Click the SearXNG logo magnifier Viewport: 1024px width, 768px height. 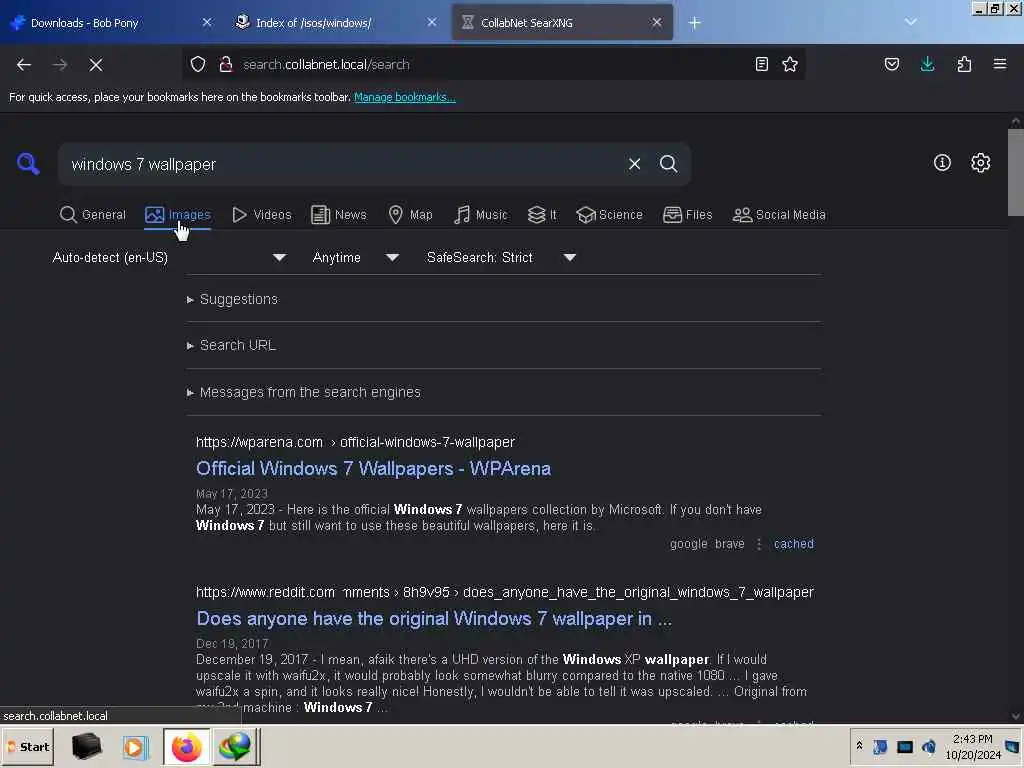tap(27, 163)
